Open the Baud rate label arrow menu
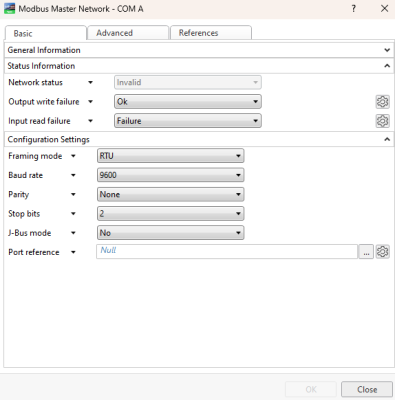This screenshot has width=395, height=400. pyautogui.click(x=73, y=175)
